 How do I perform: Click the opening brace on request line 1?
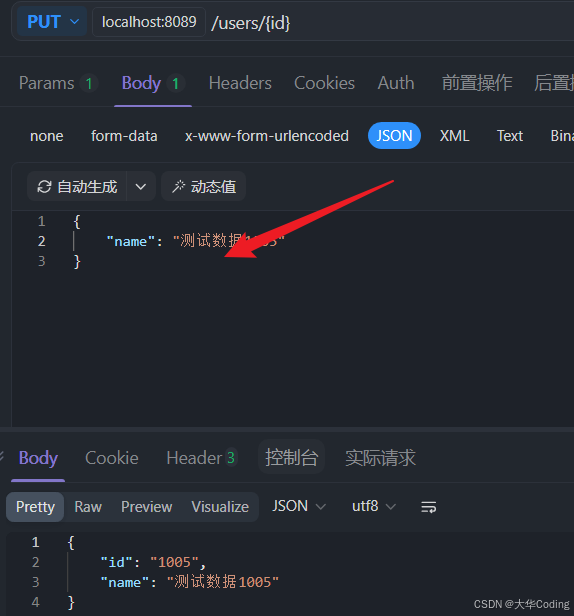(x=77, y=222)
